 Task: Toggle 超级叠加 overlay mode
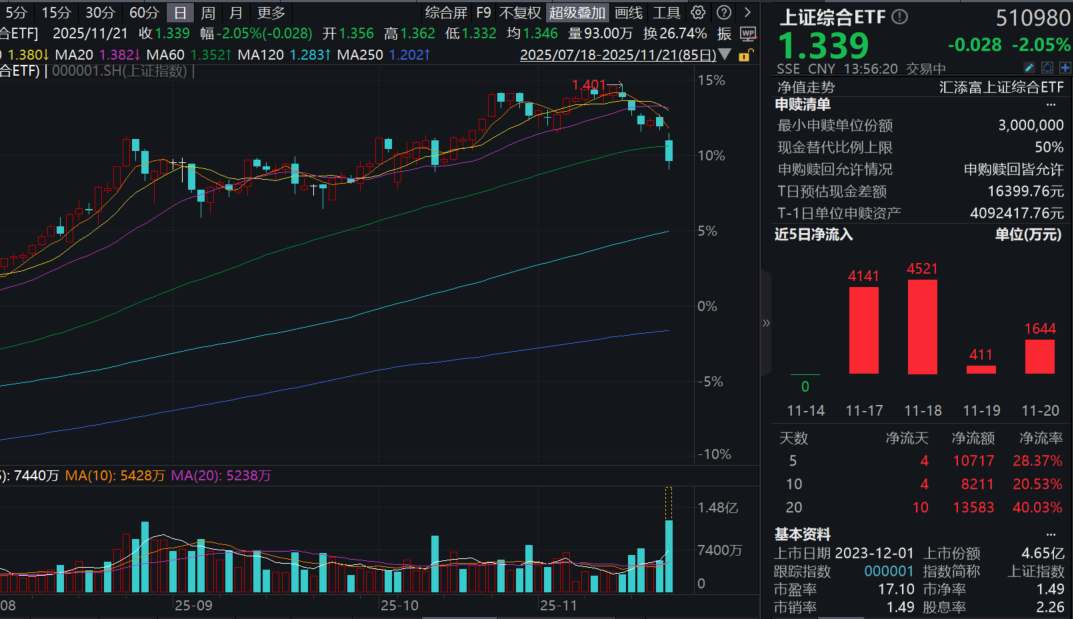coord(577,13)
